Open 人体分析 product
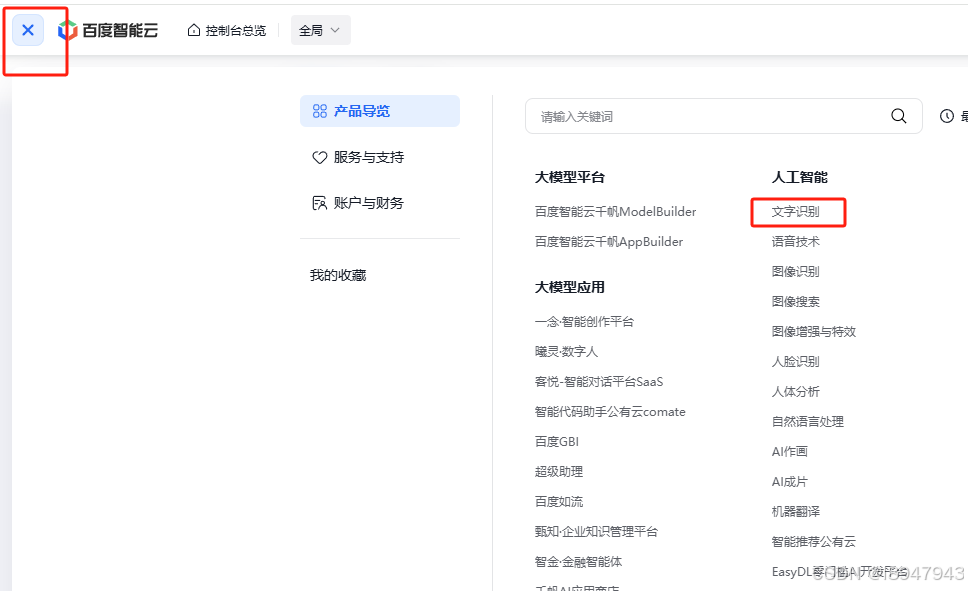Screen dimensions: 968x591 point(796,392)
